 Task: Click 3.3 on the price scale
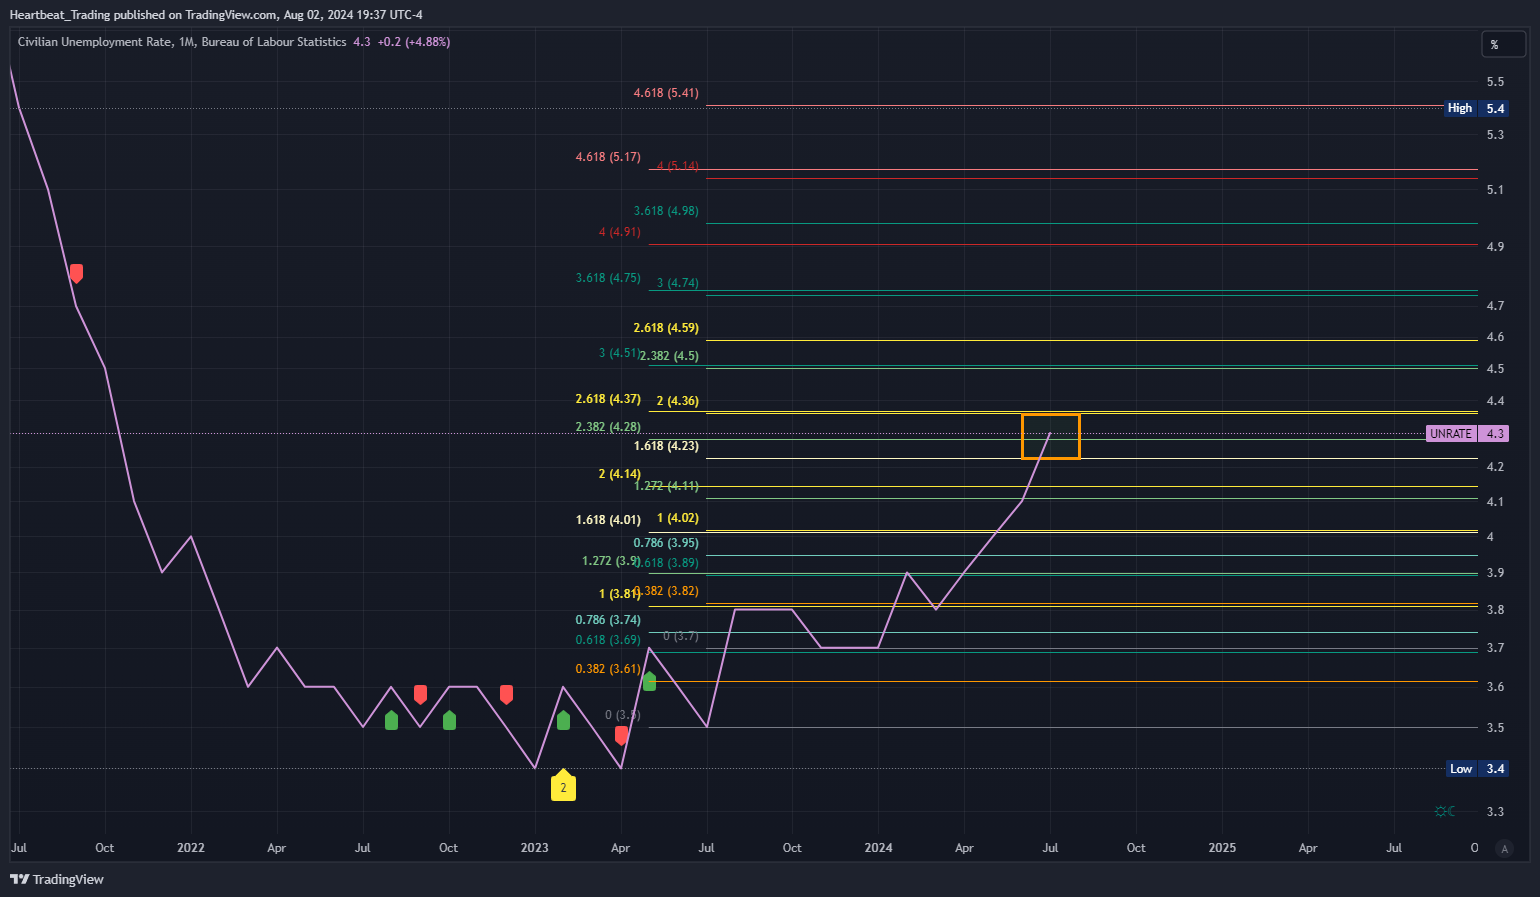point(1495,812)
